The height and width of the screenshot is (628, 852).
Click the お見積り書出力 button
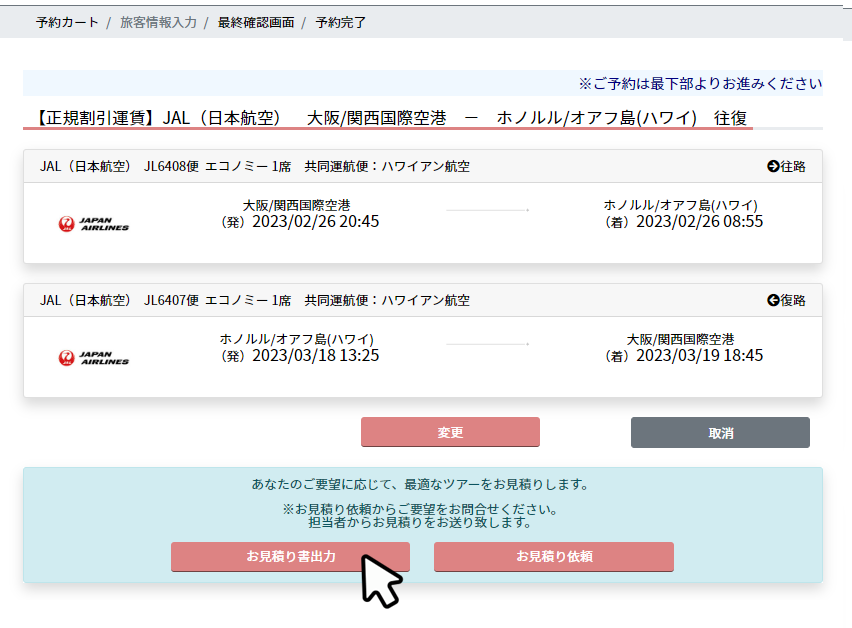click(290, 557)
